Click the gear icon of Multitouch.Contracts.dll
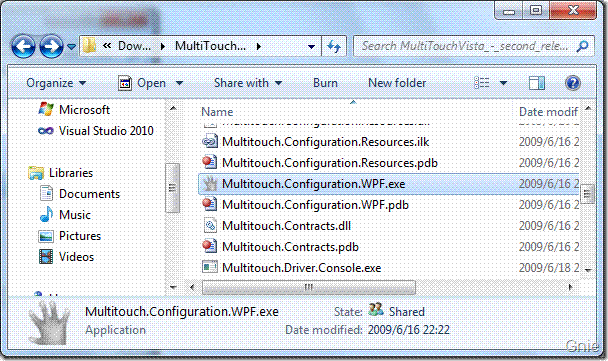 [210, 225]
